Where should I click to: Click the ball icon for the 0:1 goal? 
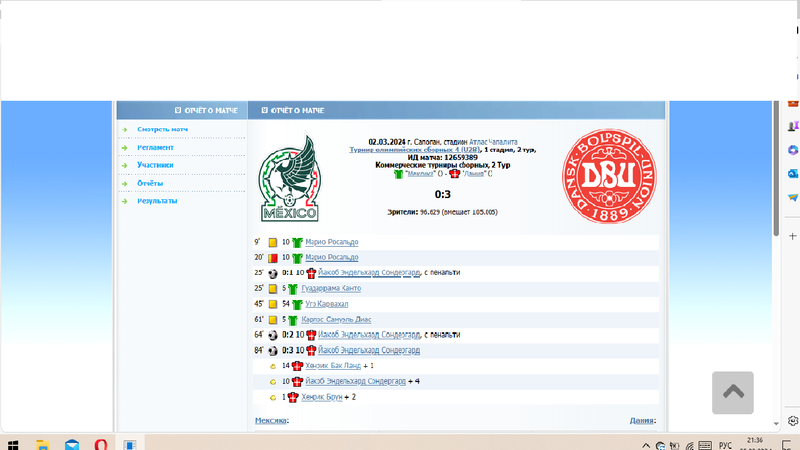(x=273, y=273)
